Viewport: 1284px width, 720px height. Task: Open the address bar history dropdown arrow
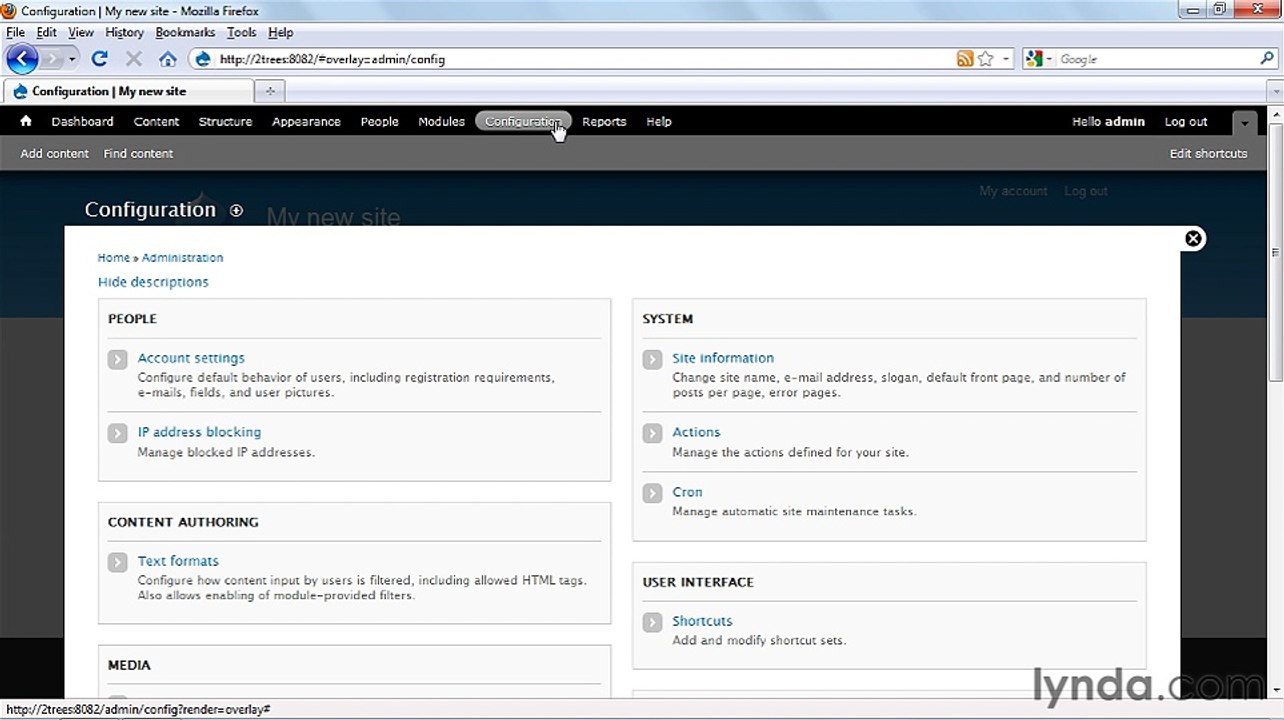tap(1007, 59)
